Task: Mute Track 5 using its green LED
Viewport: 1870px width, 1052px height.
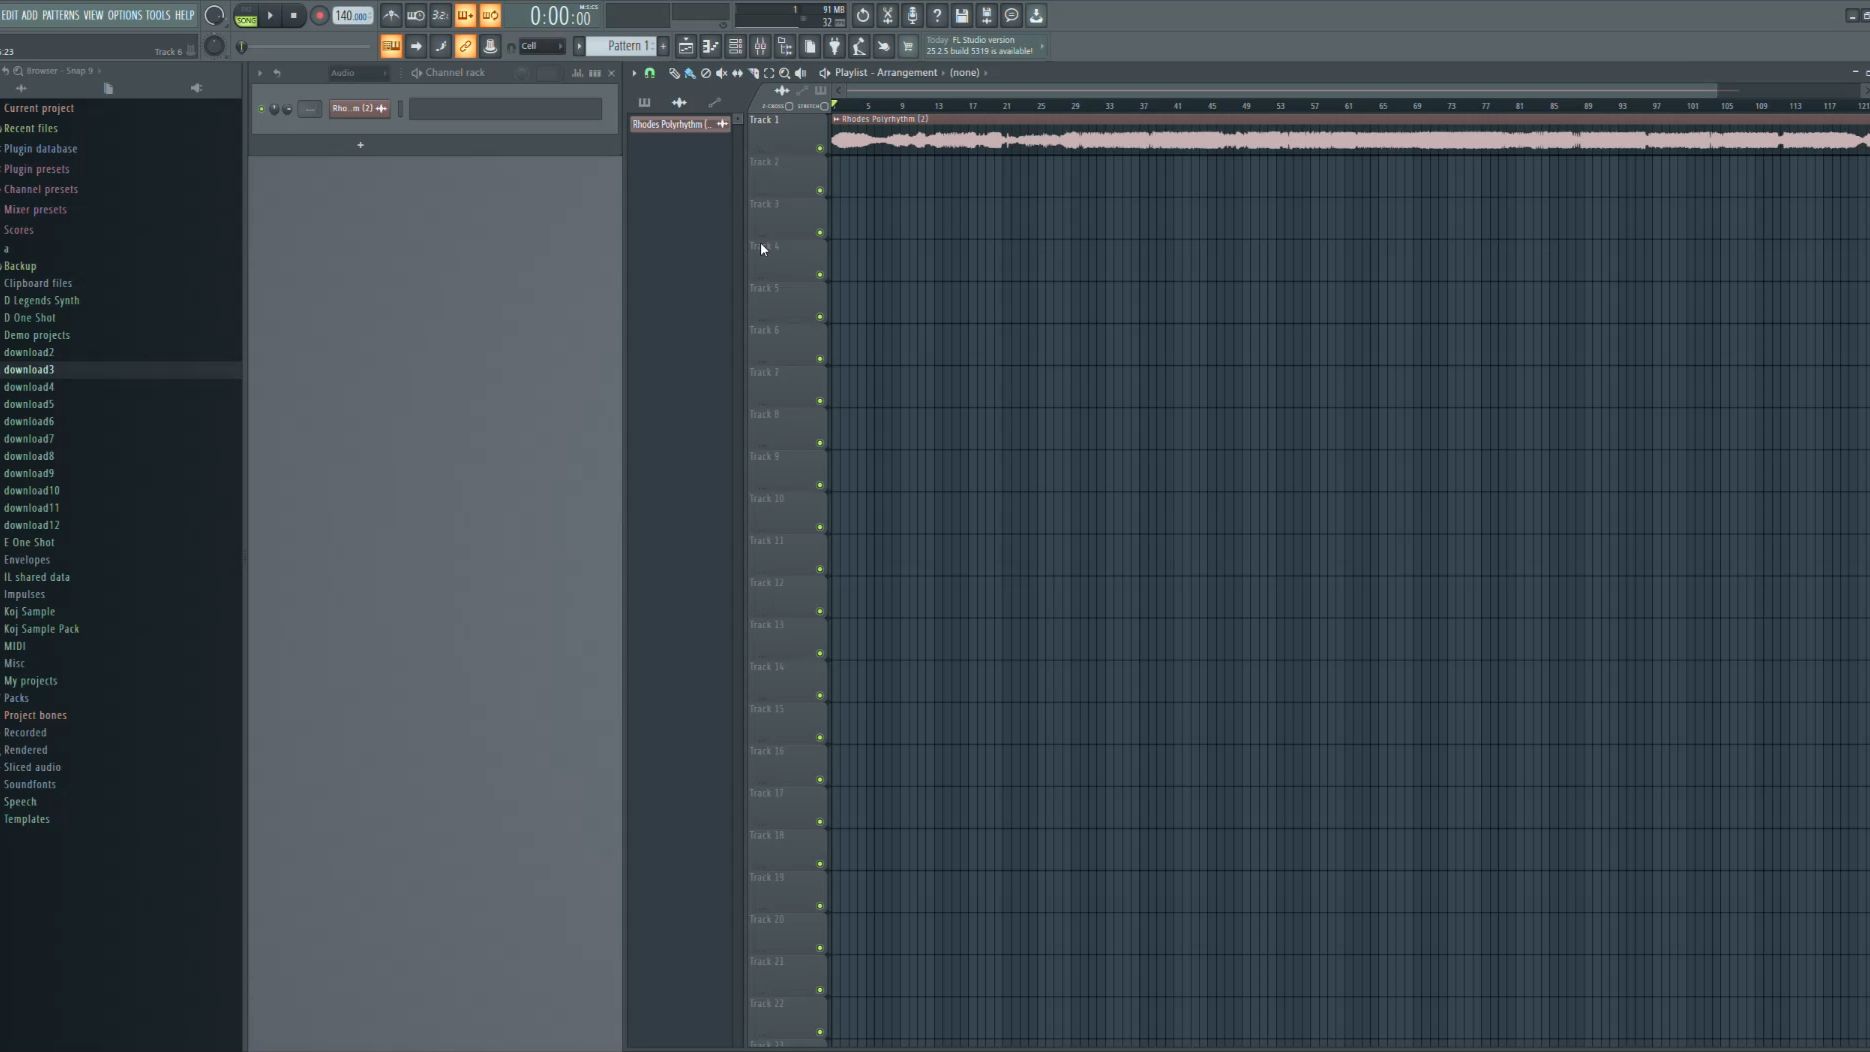Action: (820, 317)
